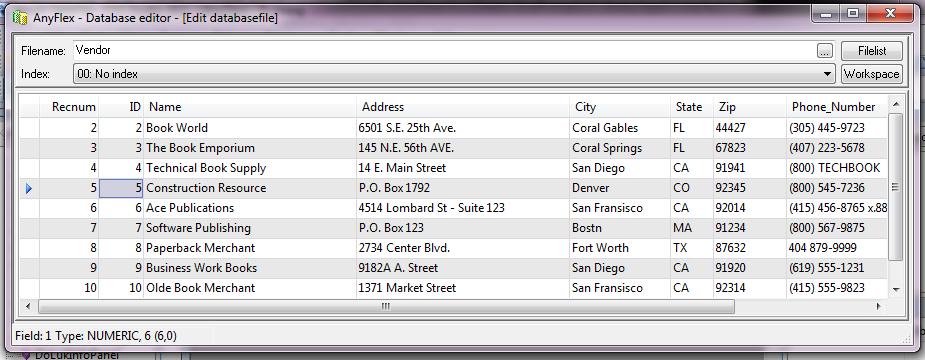Click the State column header

click(x=691, y=107)
